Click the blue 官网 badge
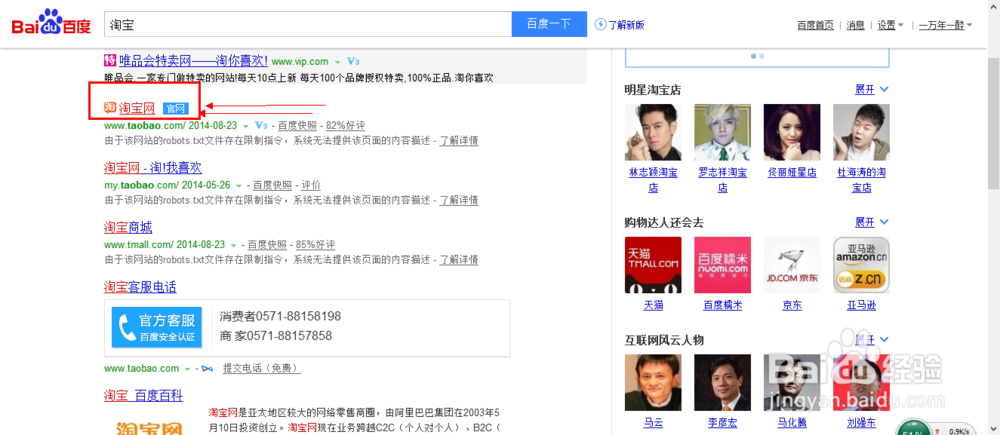This screenshot has width=1000, height=435. [175, 108]
